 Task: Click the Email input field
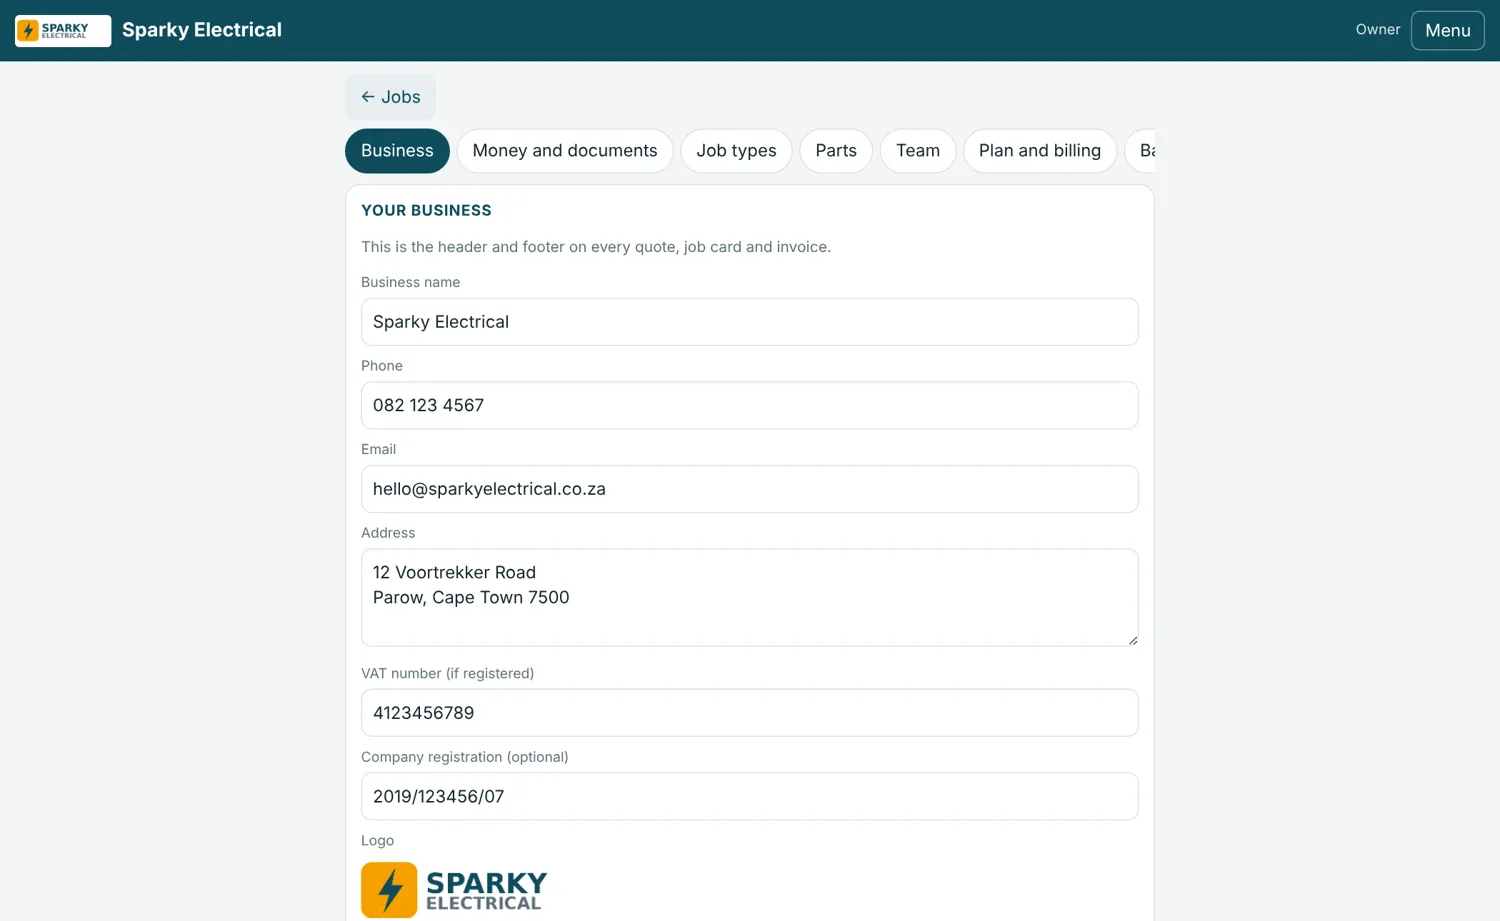click(749, 489)
